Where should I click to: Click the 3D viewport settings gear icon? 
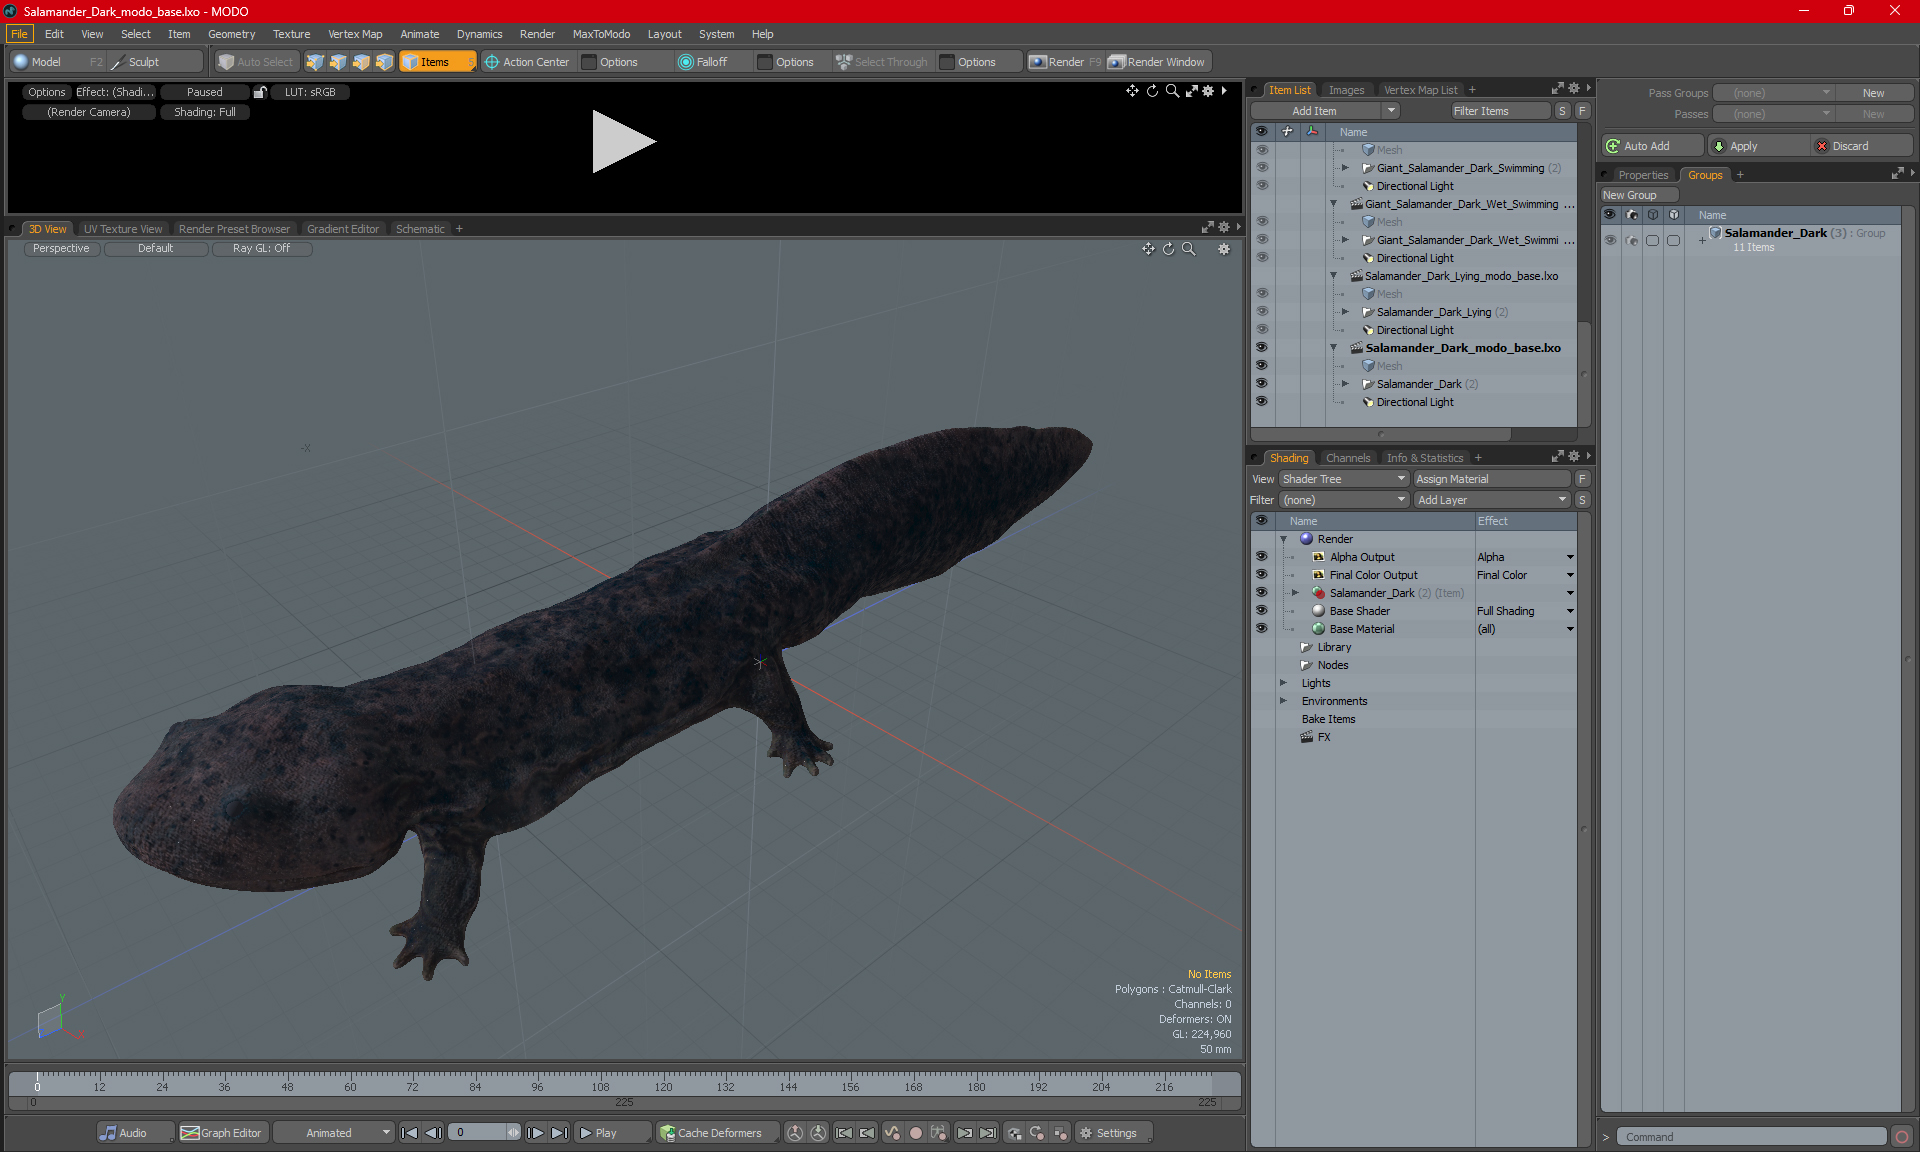[1224, 249]
